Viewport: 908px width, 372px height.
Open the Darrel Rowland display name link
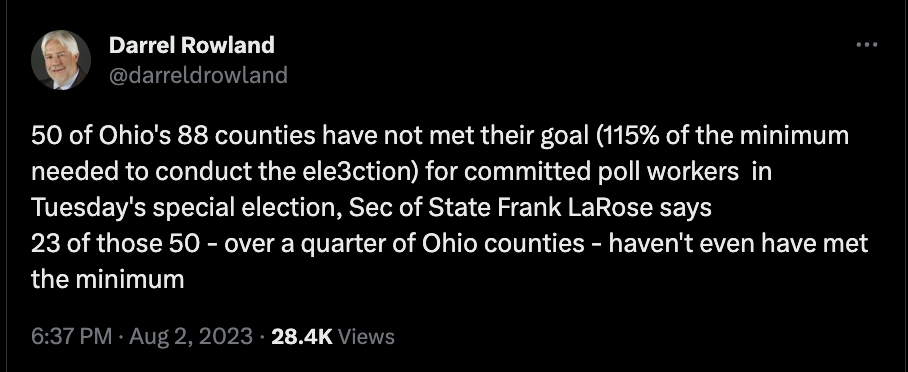coord(192,45)
